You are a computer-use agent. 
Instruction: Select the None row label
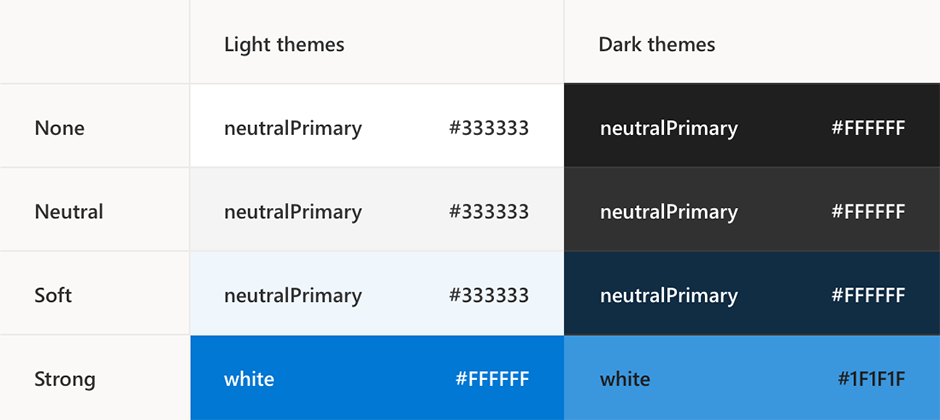click(59, 128)
